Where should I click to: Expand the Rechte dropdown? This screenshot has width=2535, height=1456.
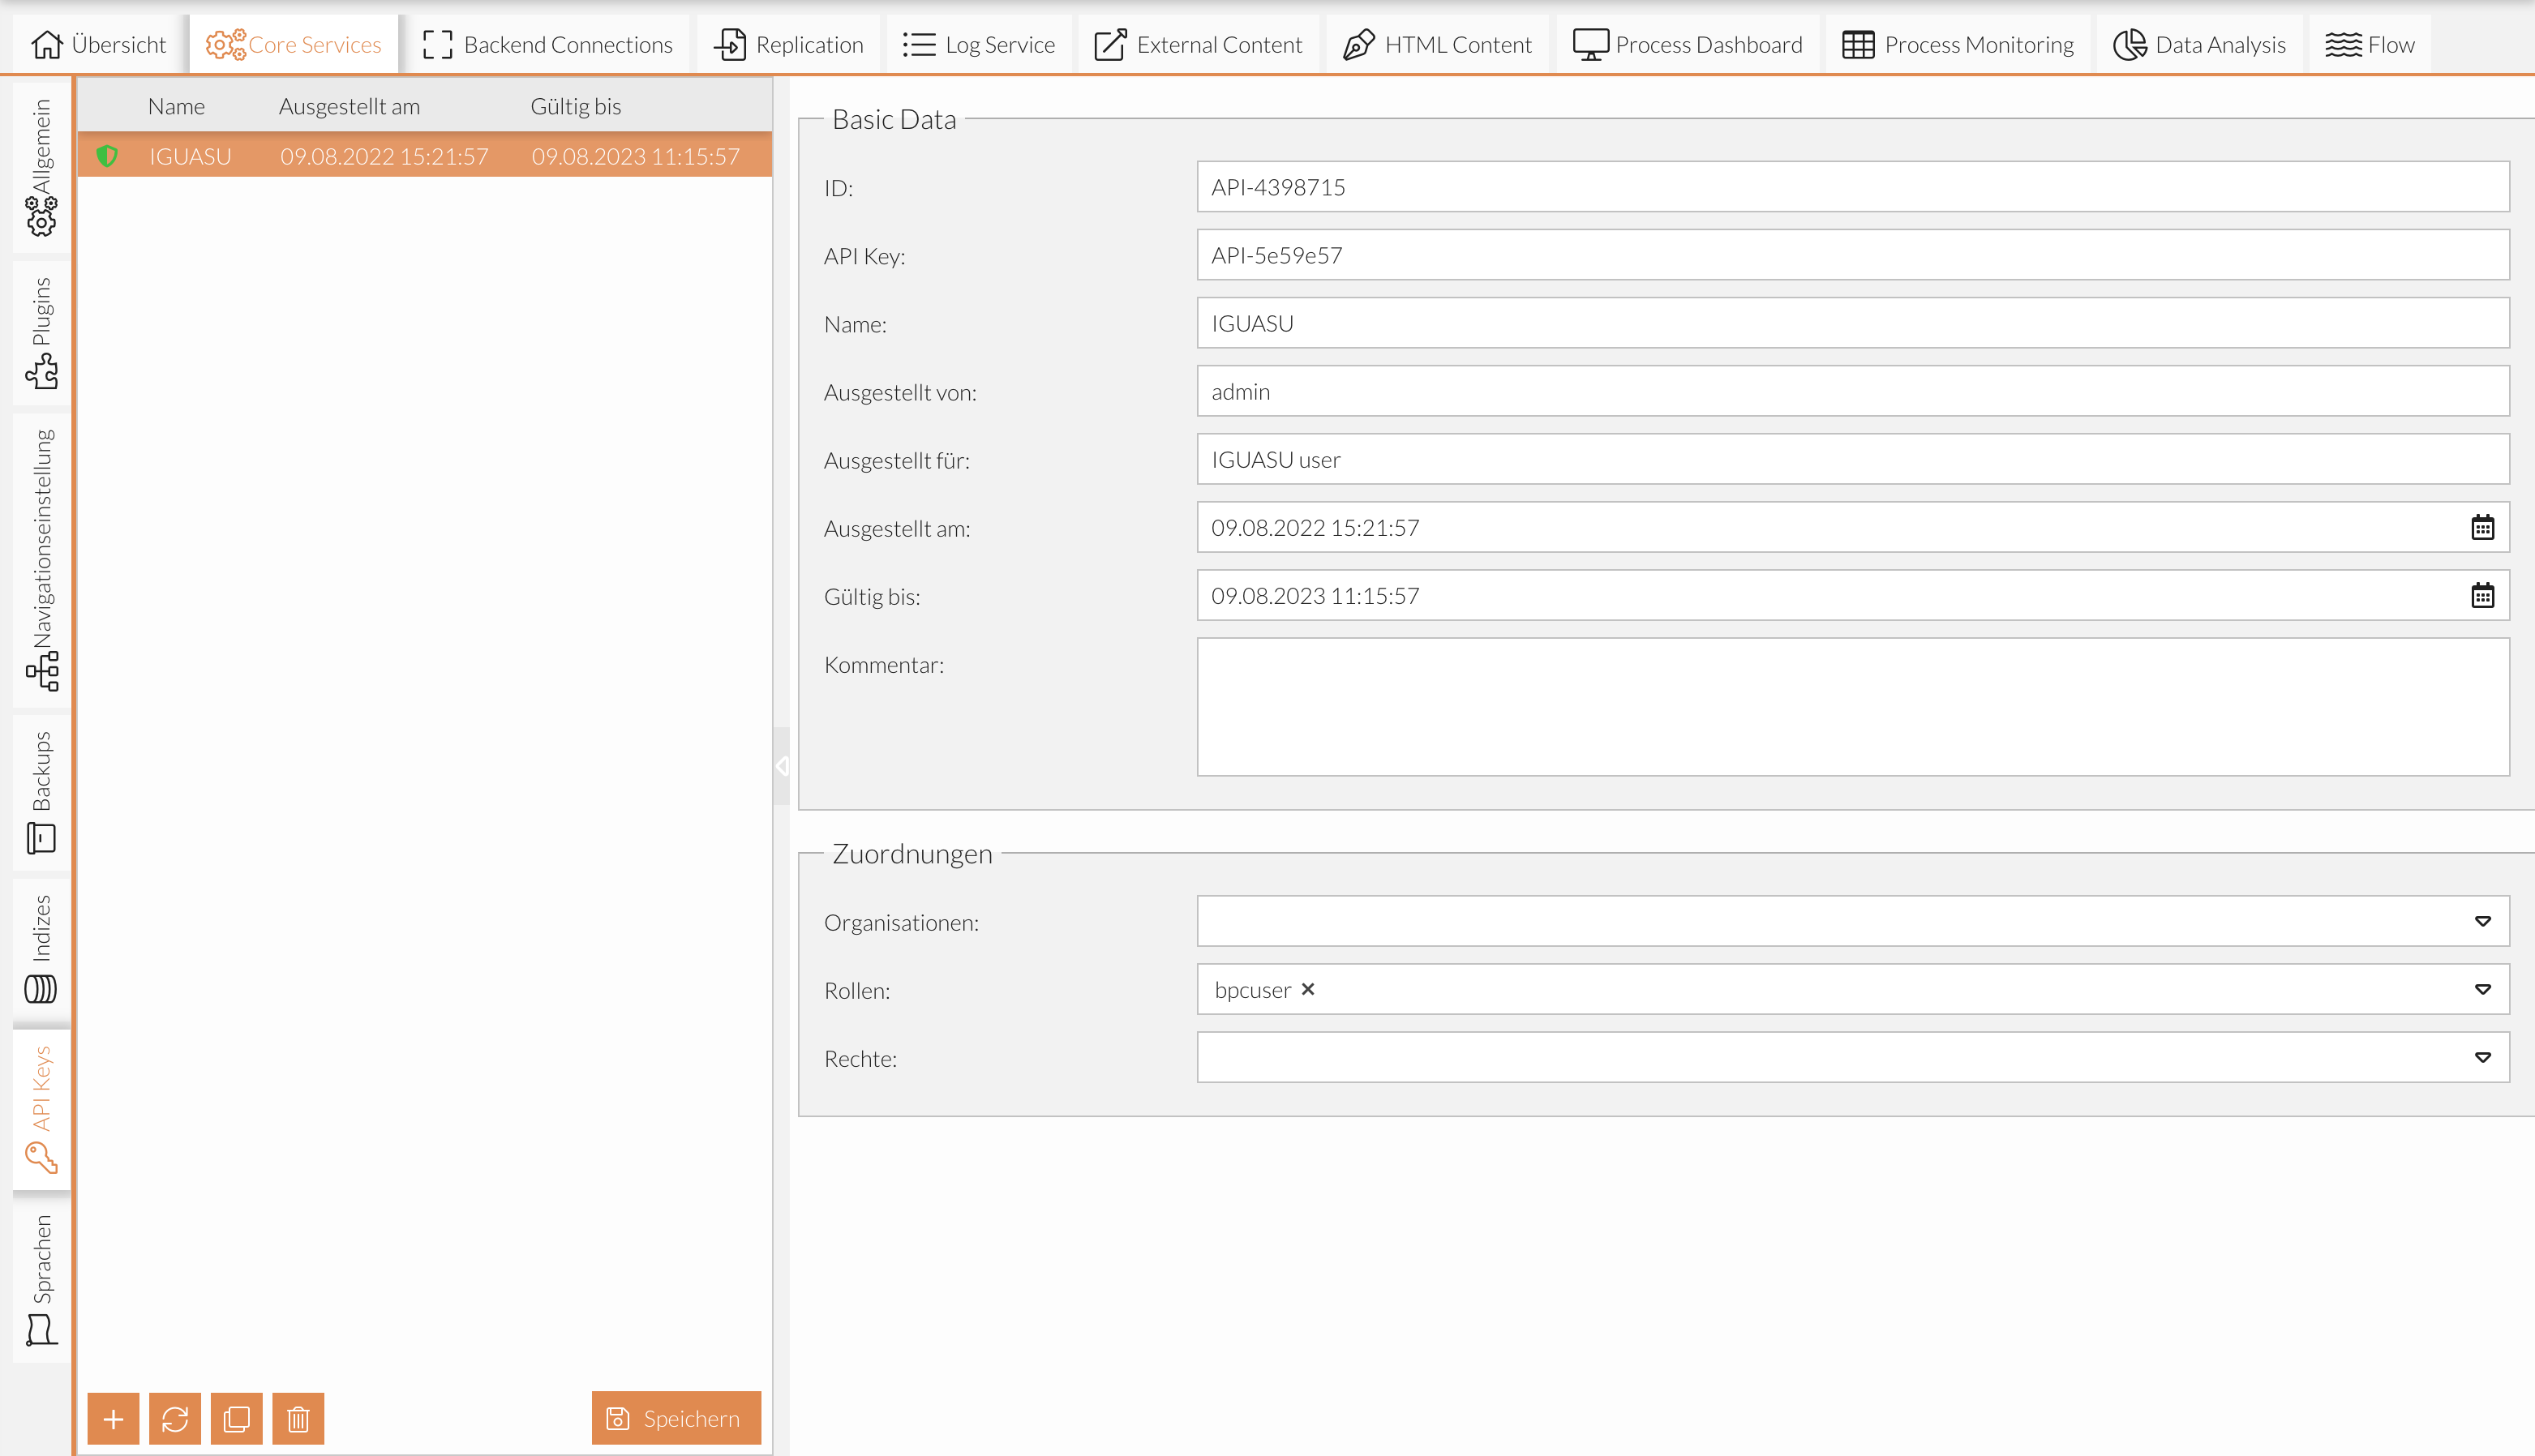[x=2482, y=1057]
